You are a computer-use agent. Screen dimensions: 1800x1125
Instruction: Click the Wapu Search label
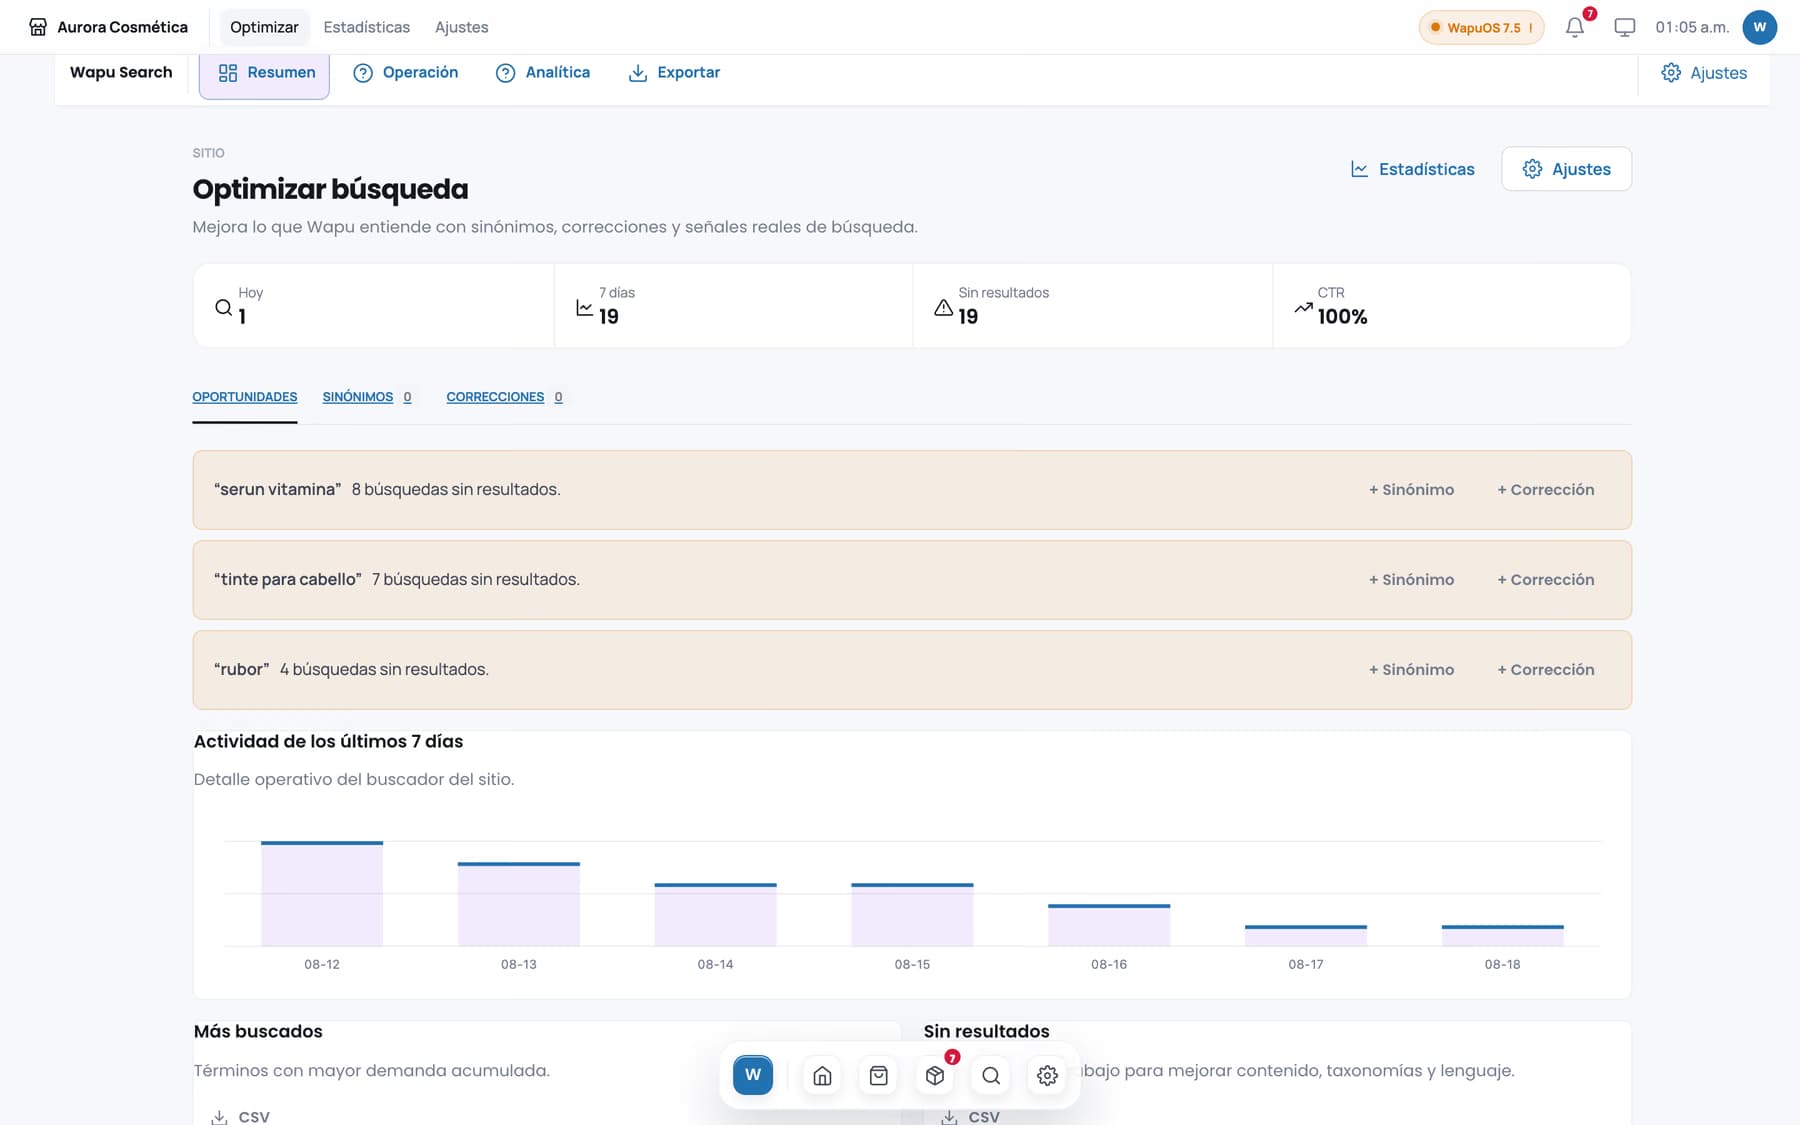(121, 72)
